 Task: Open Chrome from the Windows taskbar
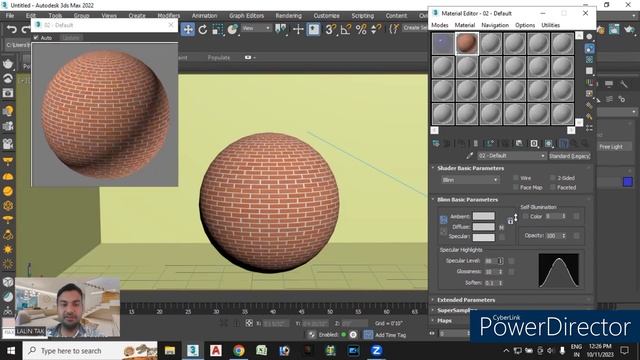pos(239,351)
